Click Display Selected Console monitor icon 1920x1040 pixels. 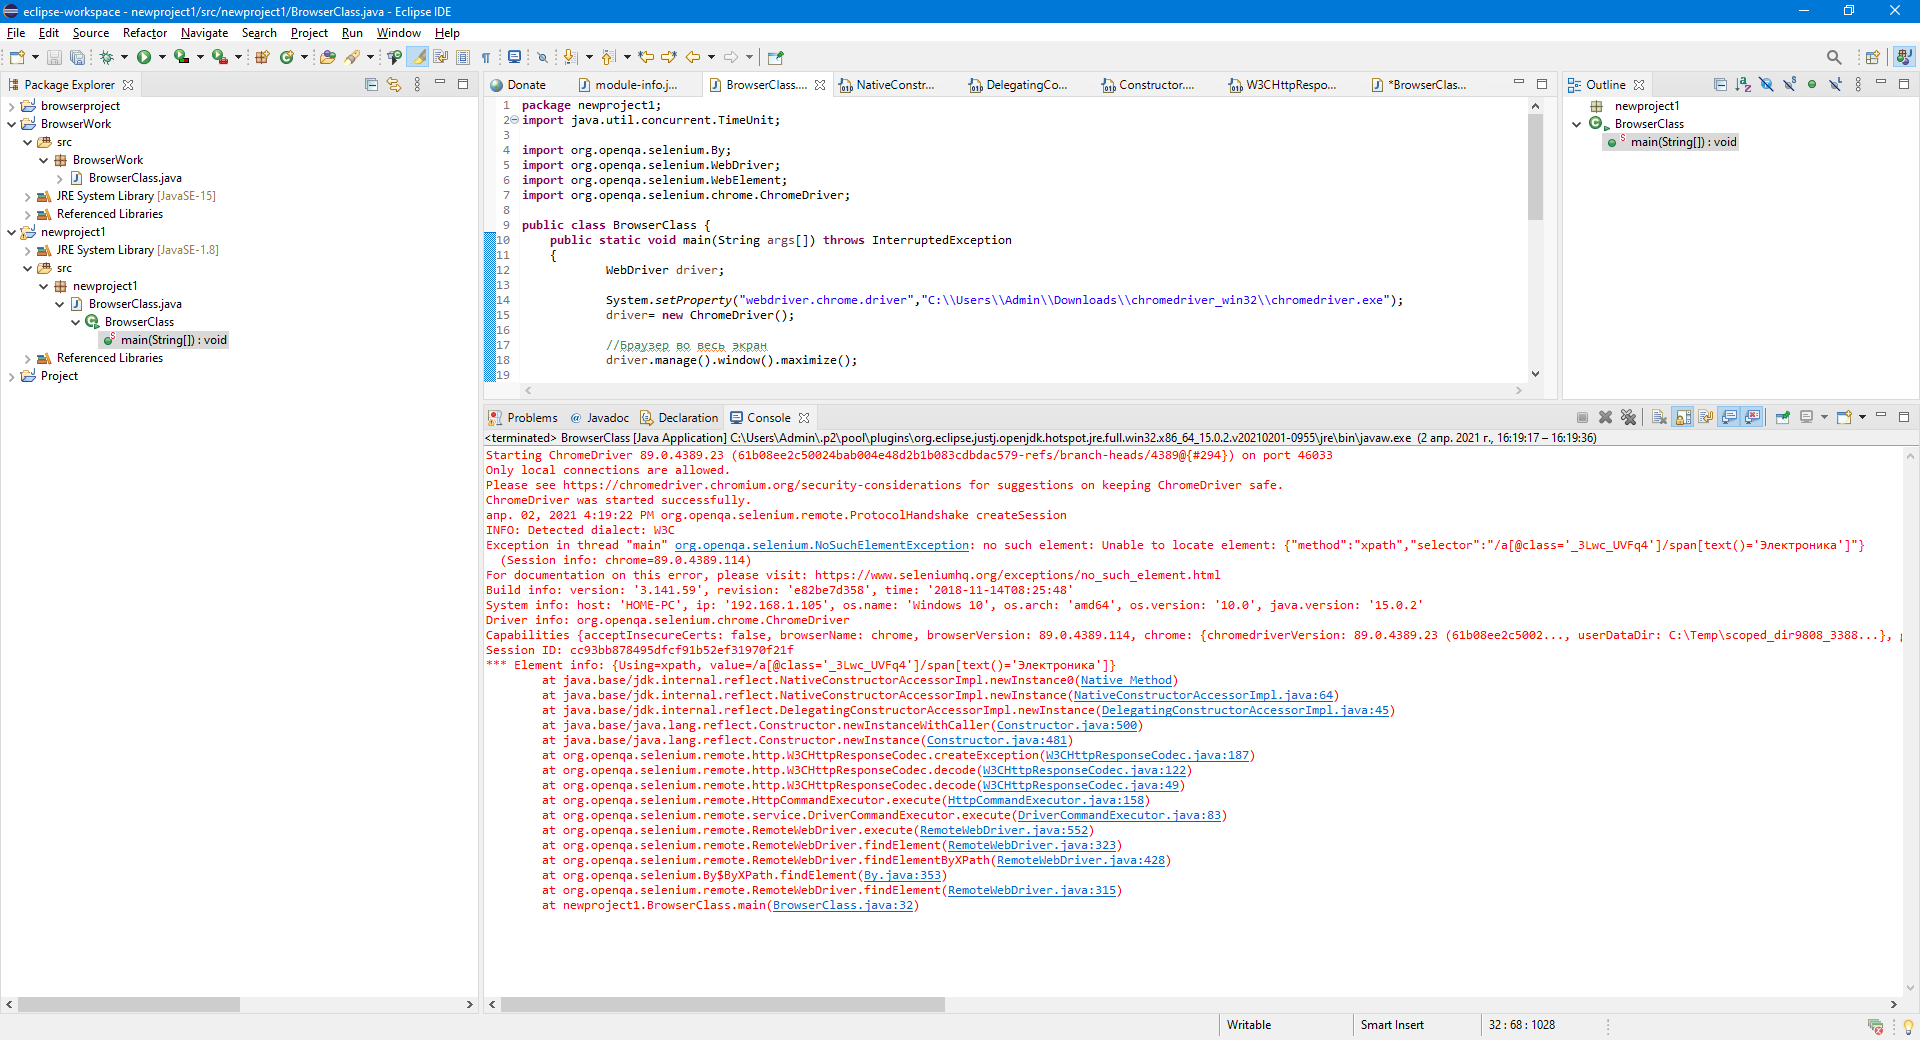click(1806, 418)
